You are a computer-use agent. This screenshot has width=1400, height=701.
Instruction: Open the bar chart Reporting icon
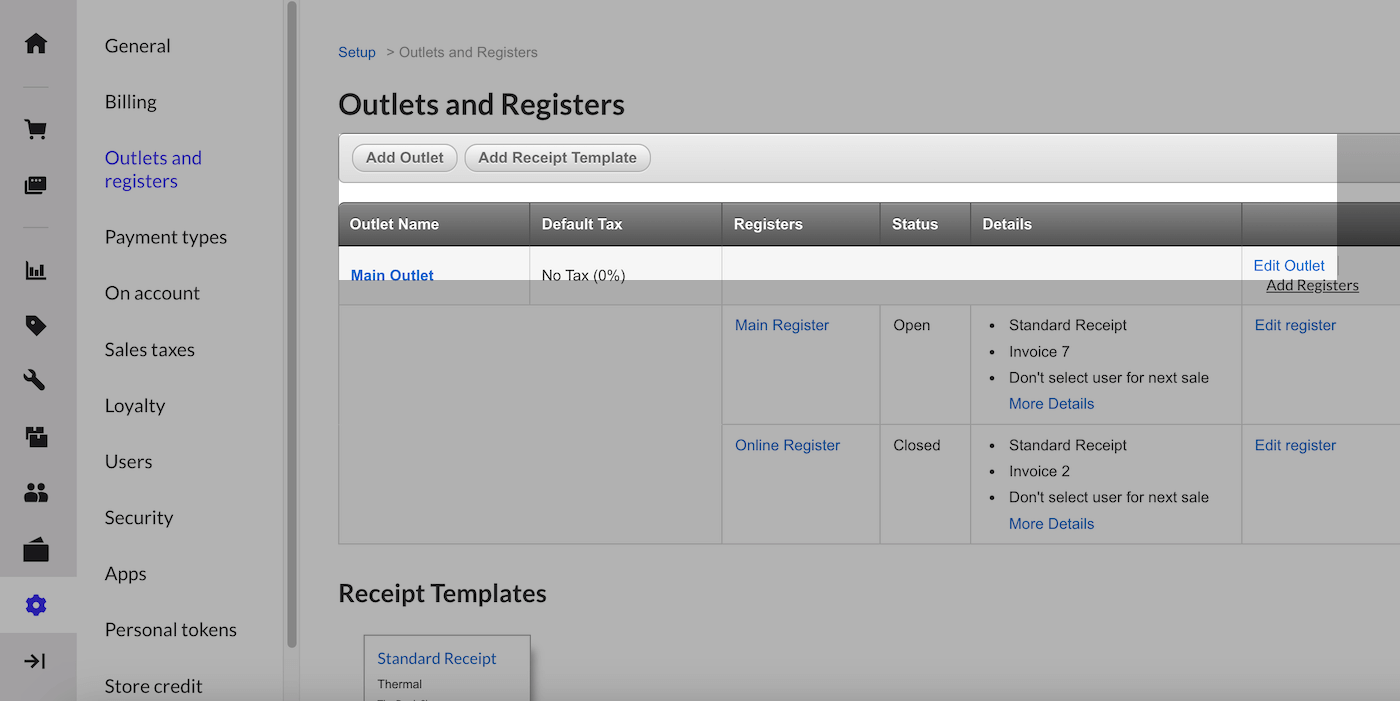[36, 271]
